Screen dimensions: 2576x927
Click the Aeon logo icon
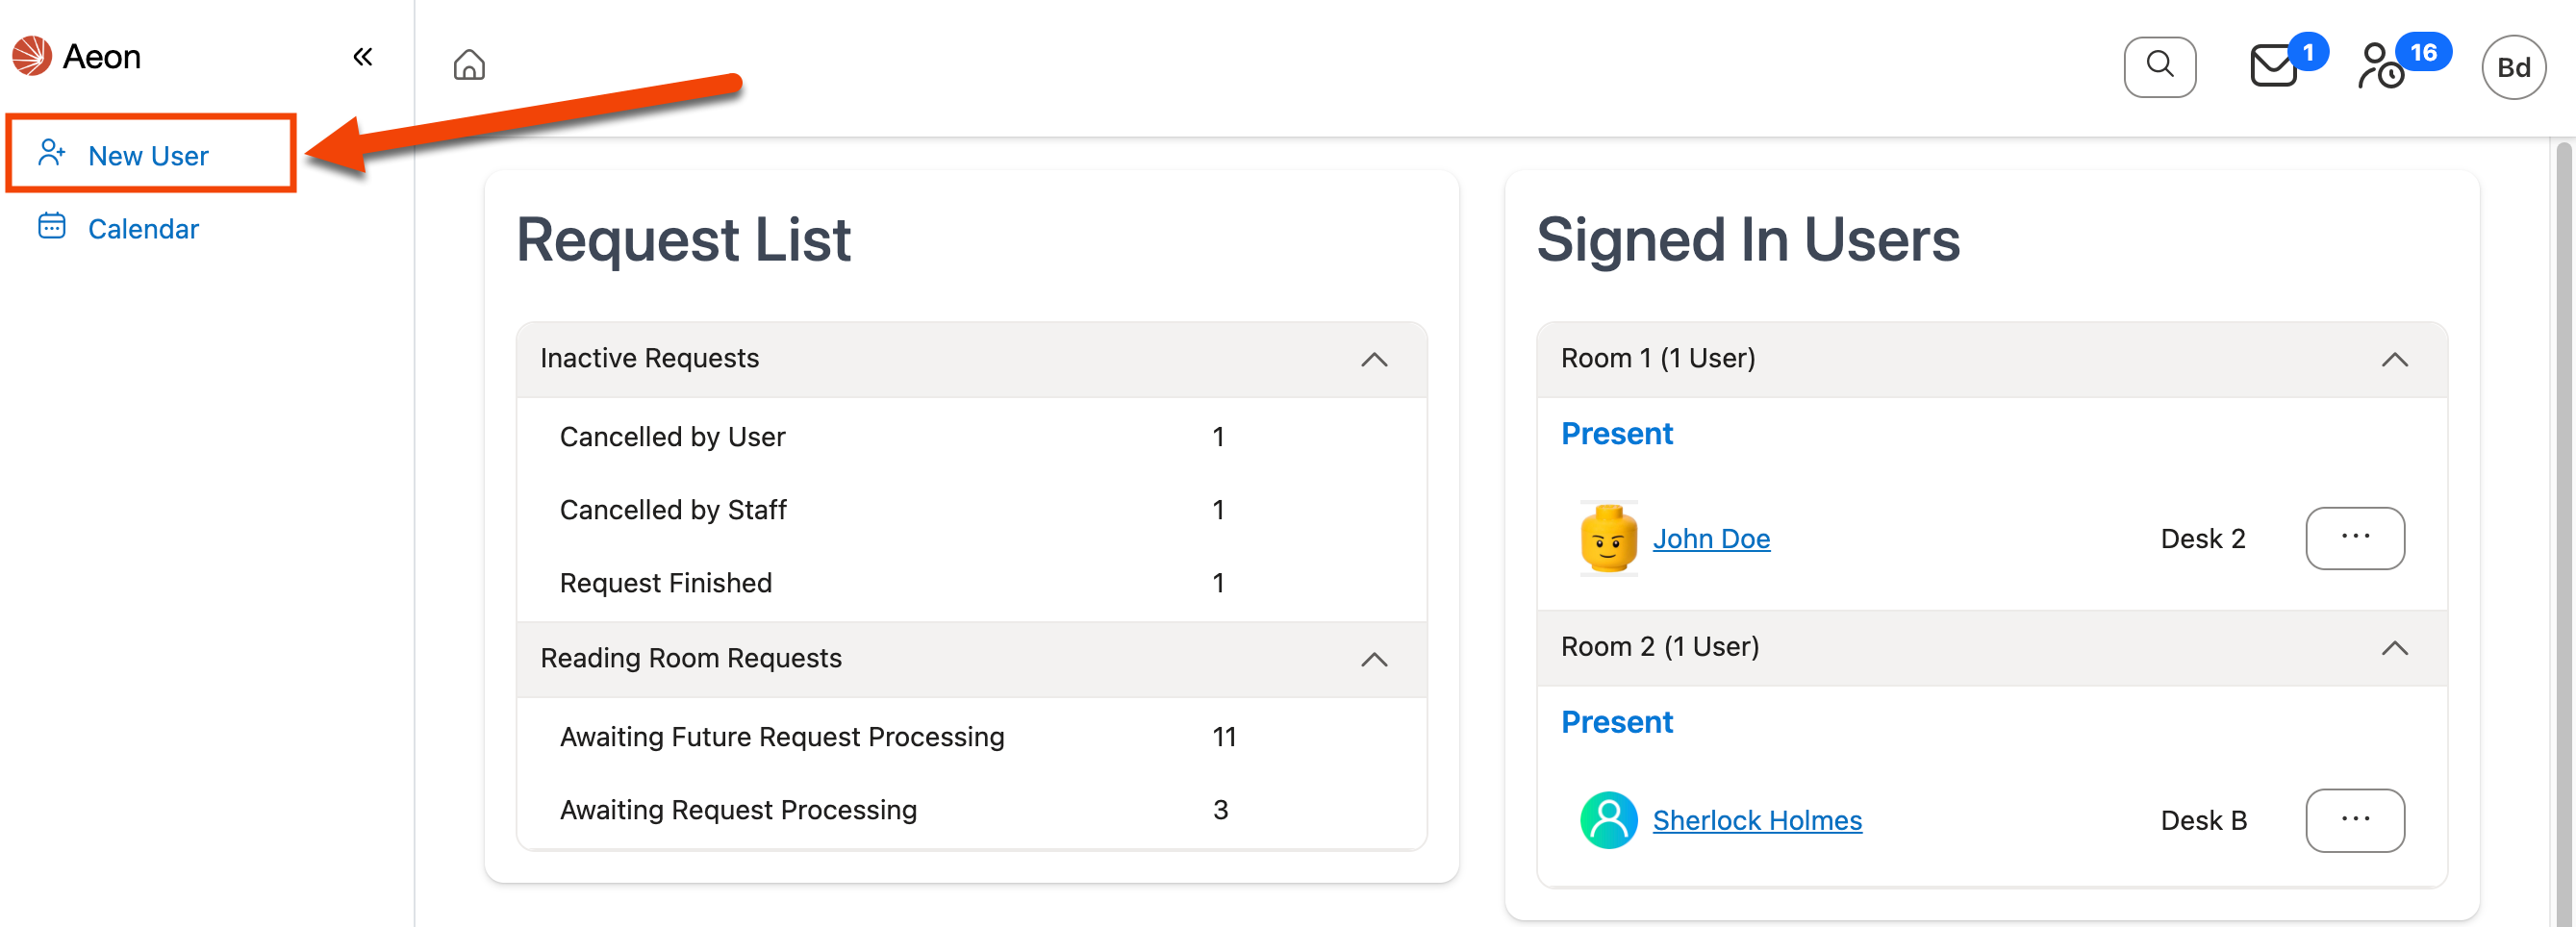point(32,56)
